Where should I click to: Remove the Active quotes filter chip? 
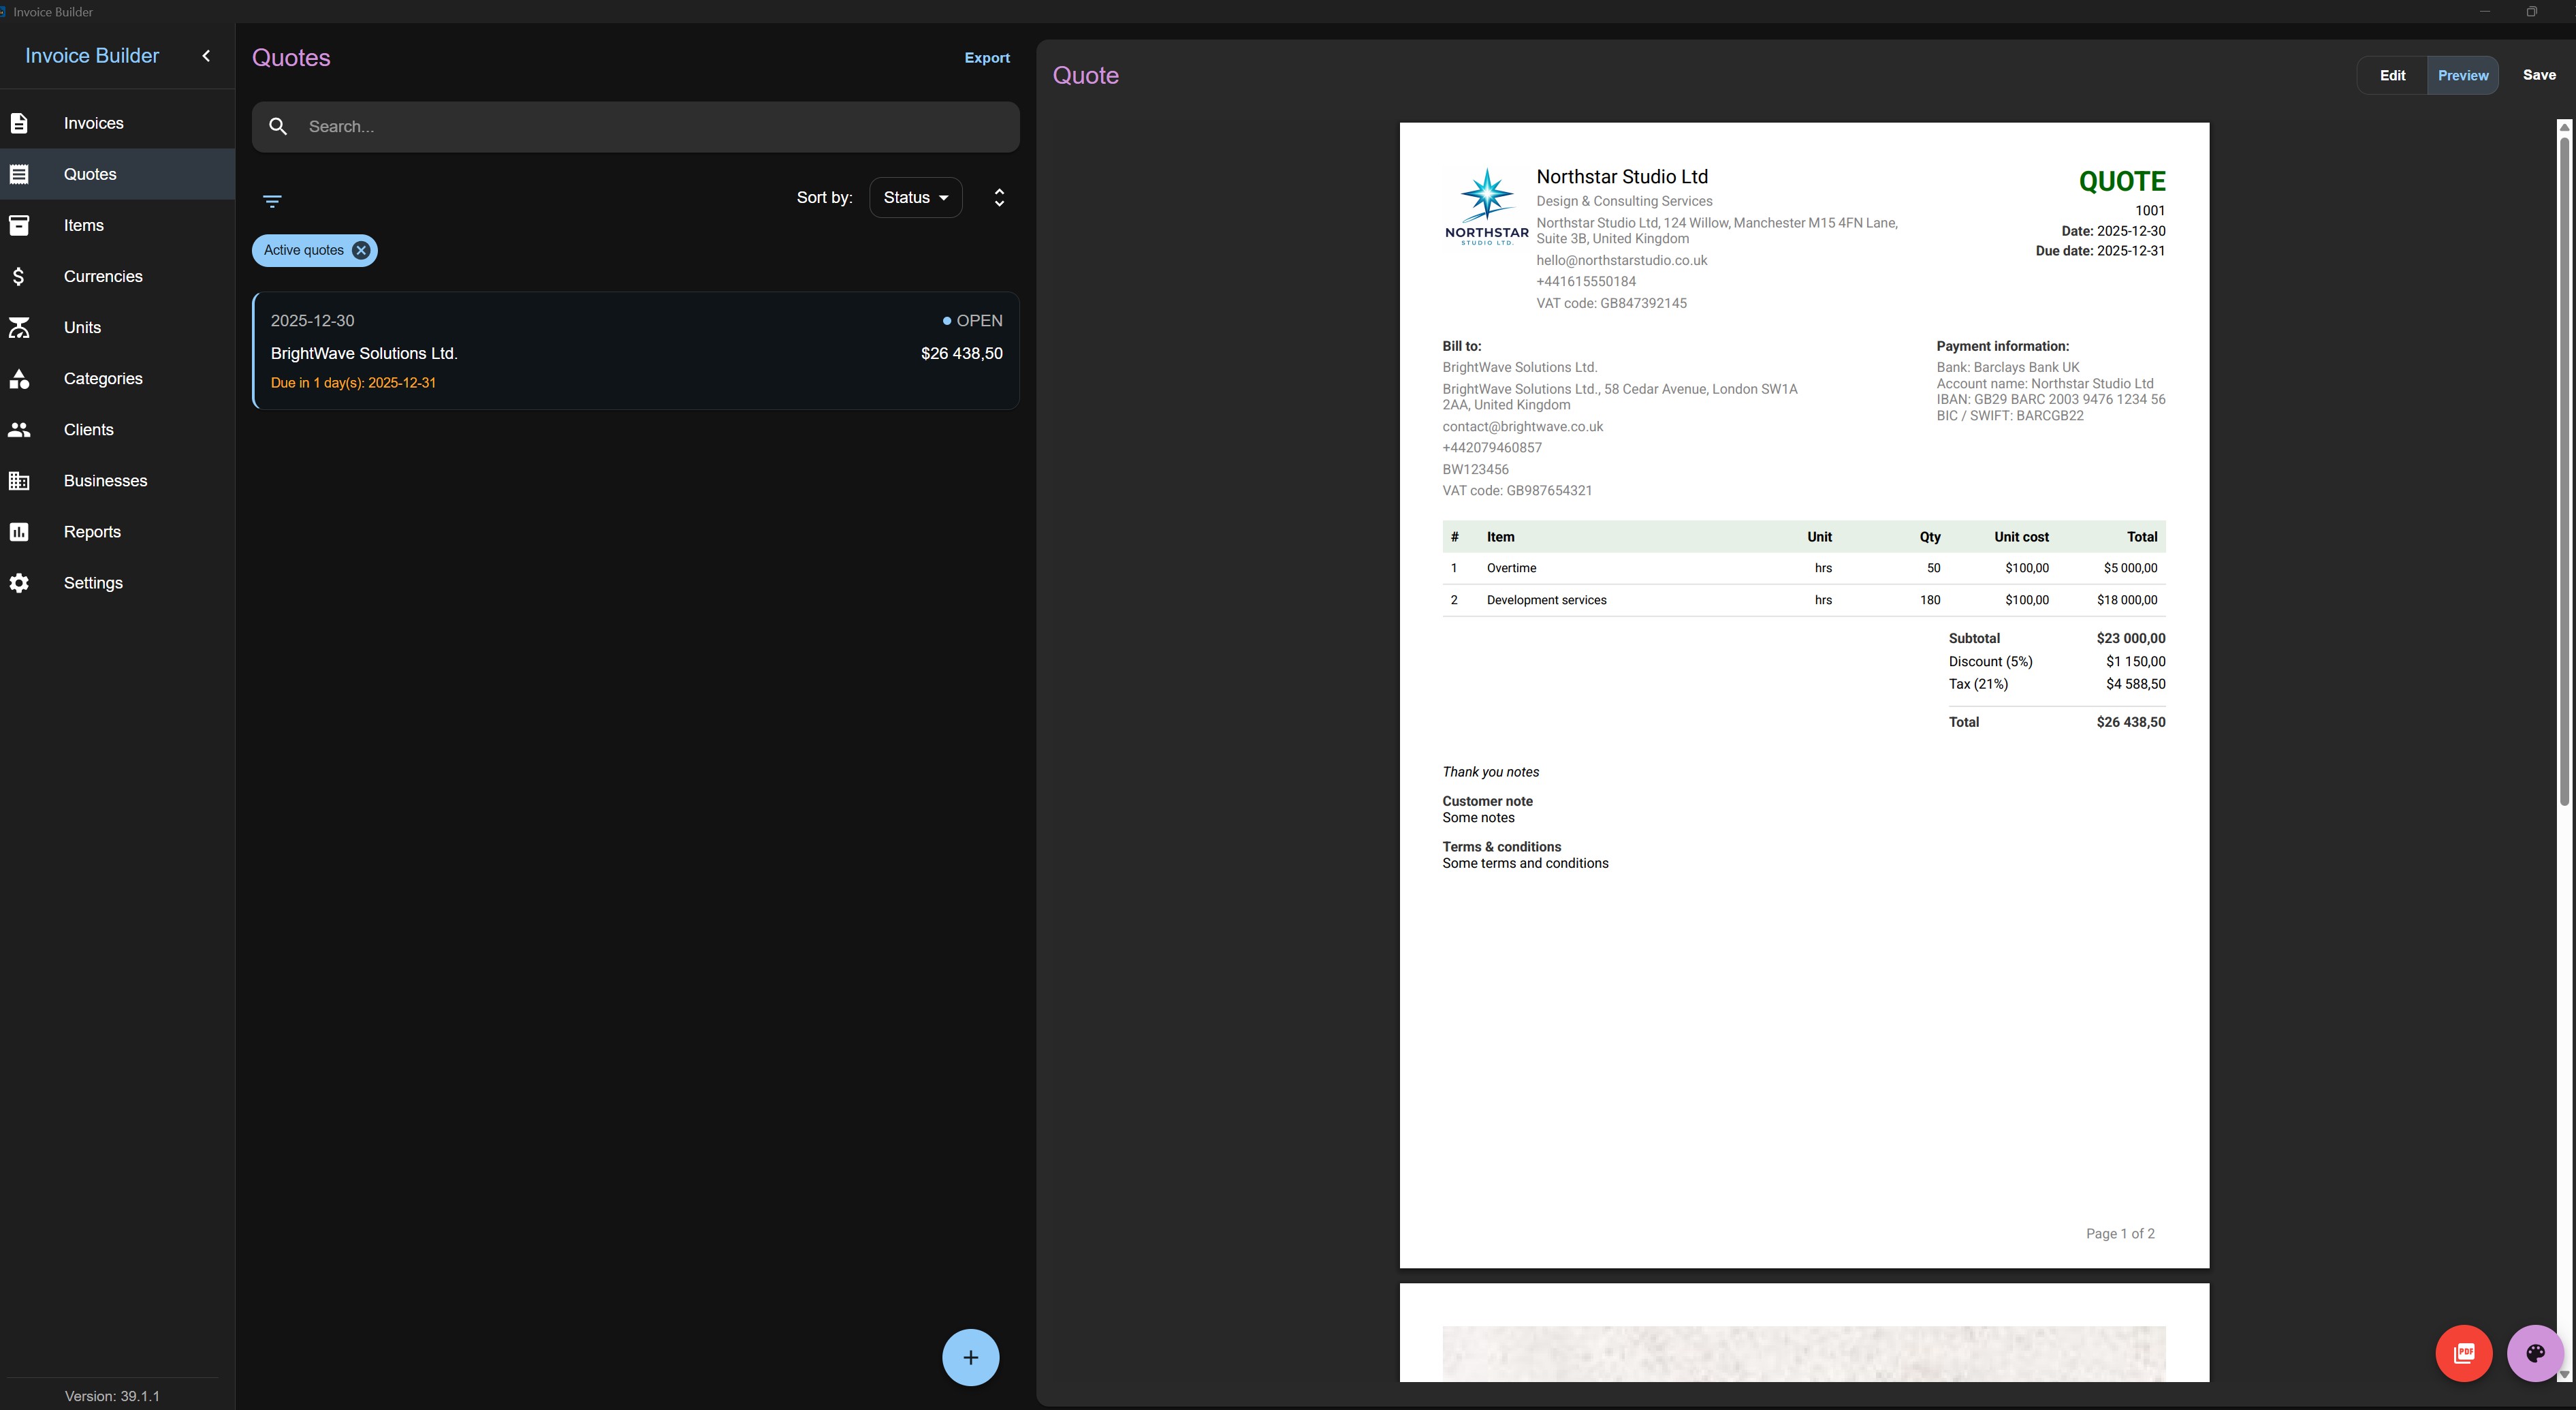click(361, 250)
